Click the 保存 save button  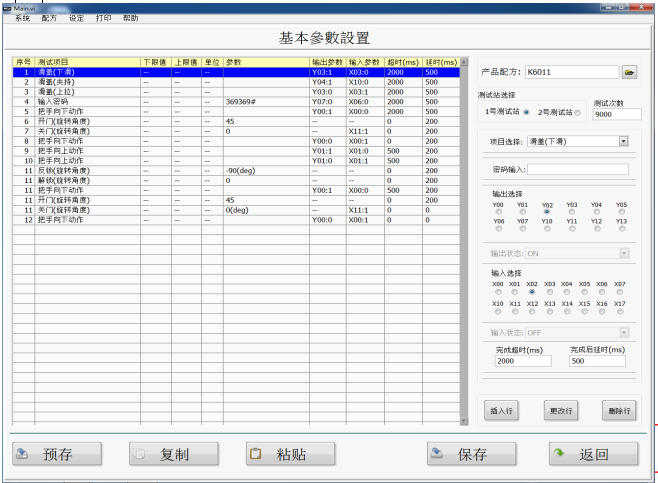[x=471, y=454]
